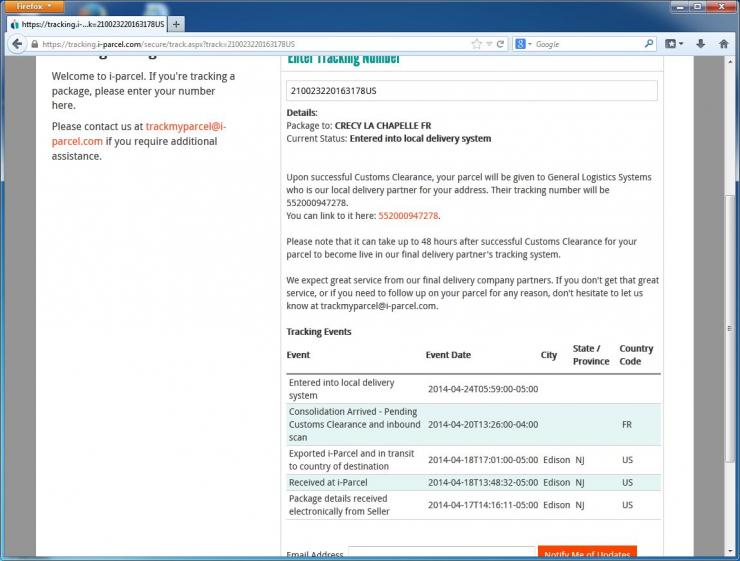
Task: Click the Event column header
Action: [x=298, y=355]
